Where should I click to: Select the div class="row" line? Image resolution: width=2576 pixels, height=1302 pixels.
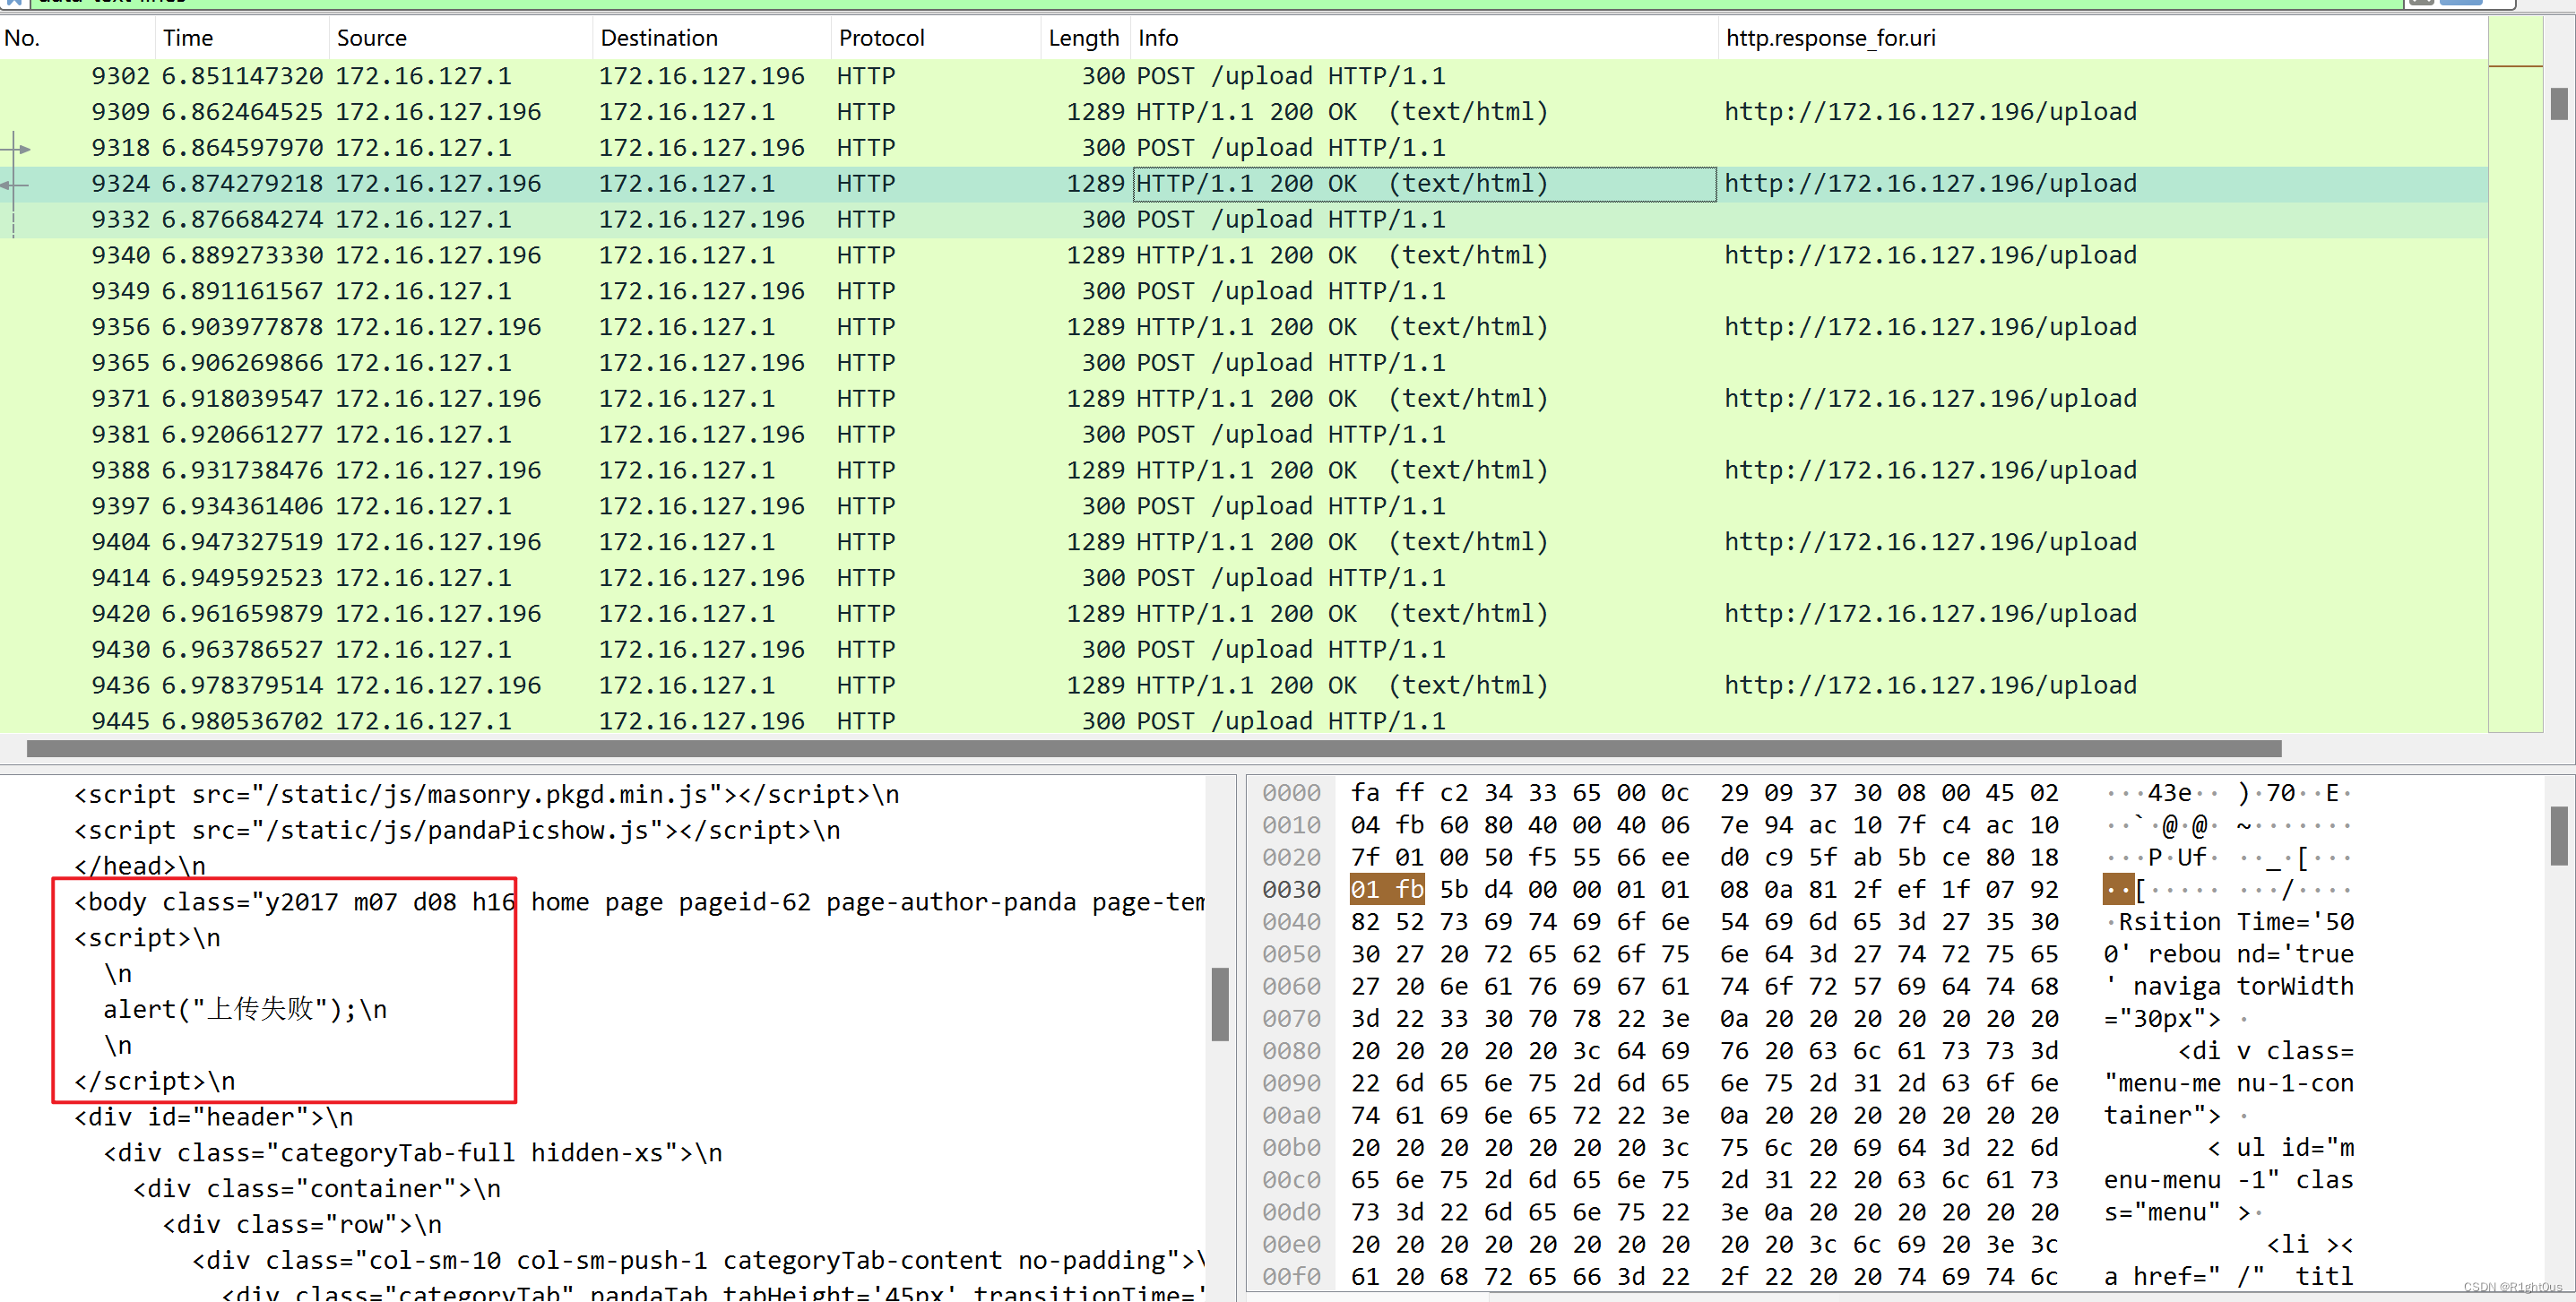point(302,1226)
